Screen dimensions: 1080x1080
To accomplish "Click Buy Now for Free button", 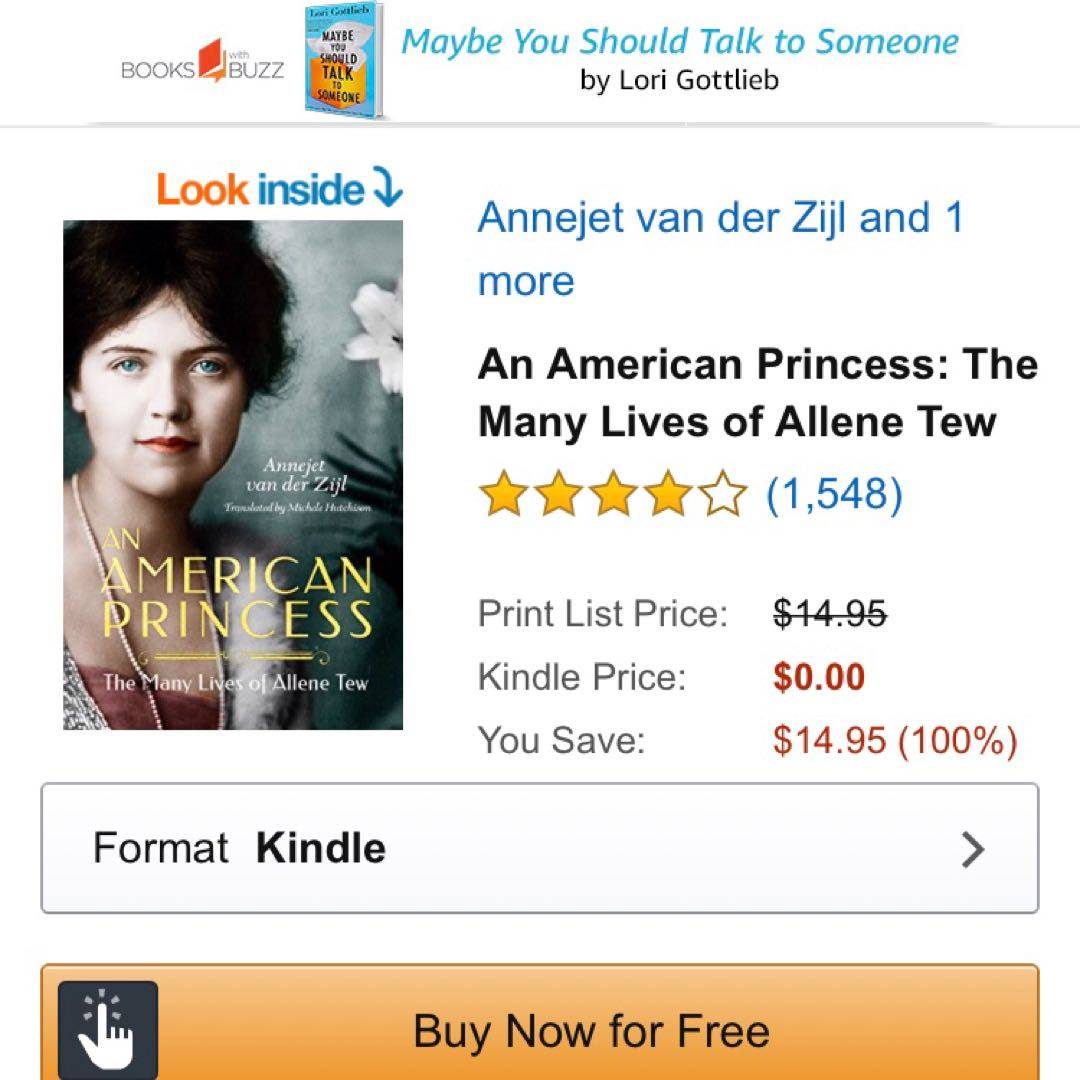I will click(x=540, y=1023).
